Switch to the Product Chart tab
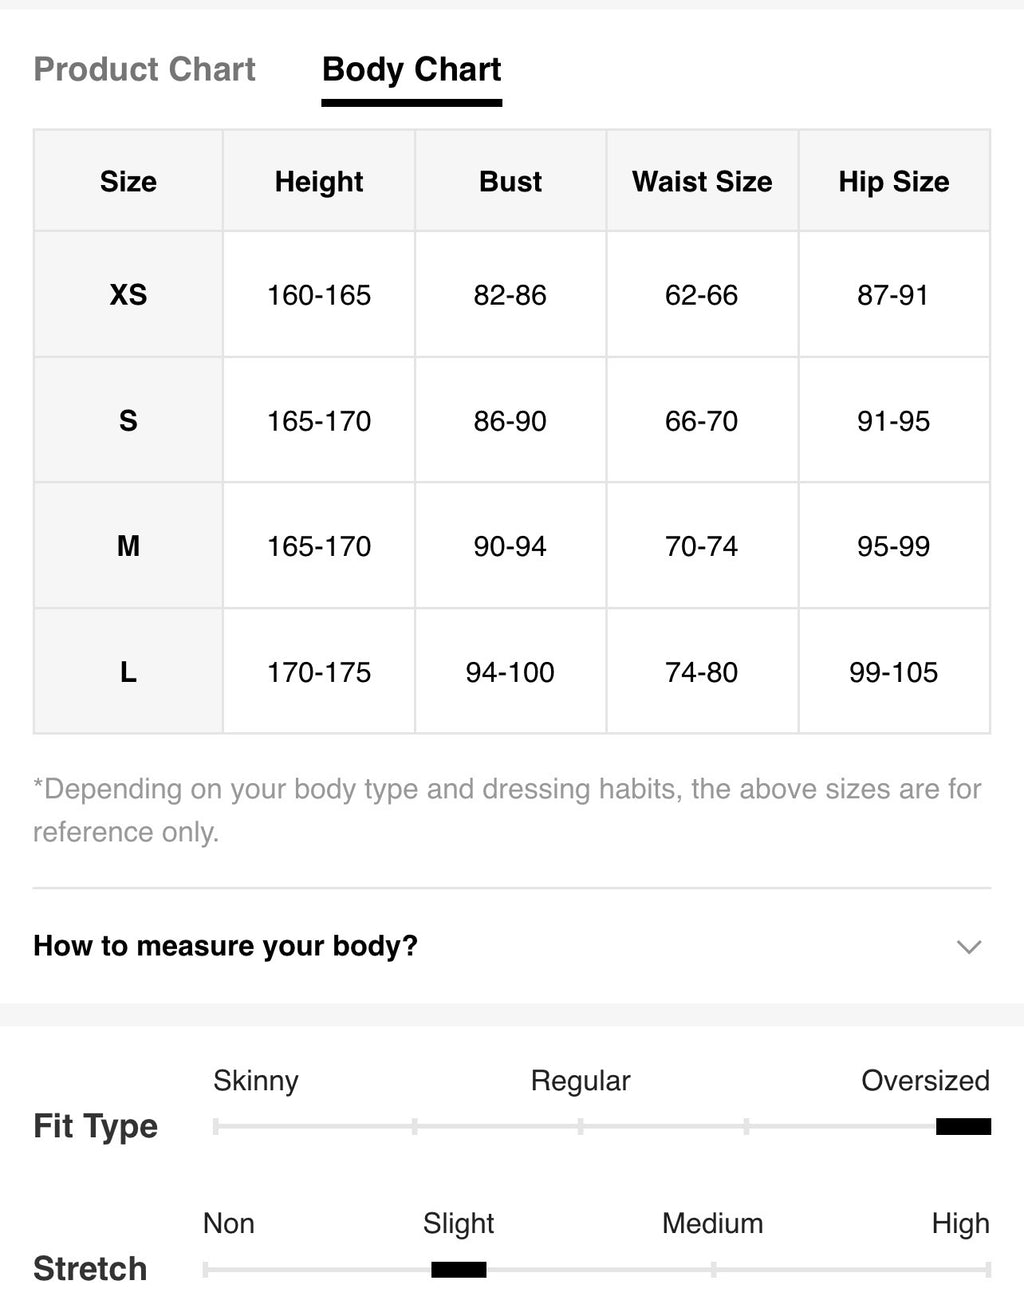The image size is (1024, 1312). [x=145, y=69]
